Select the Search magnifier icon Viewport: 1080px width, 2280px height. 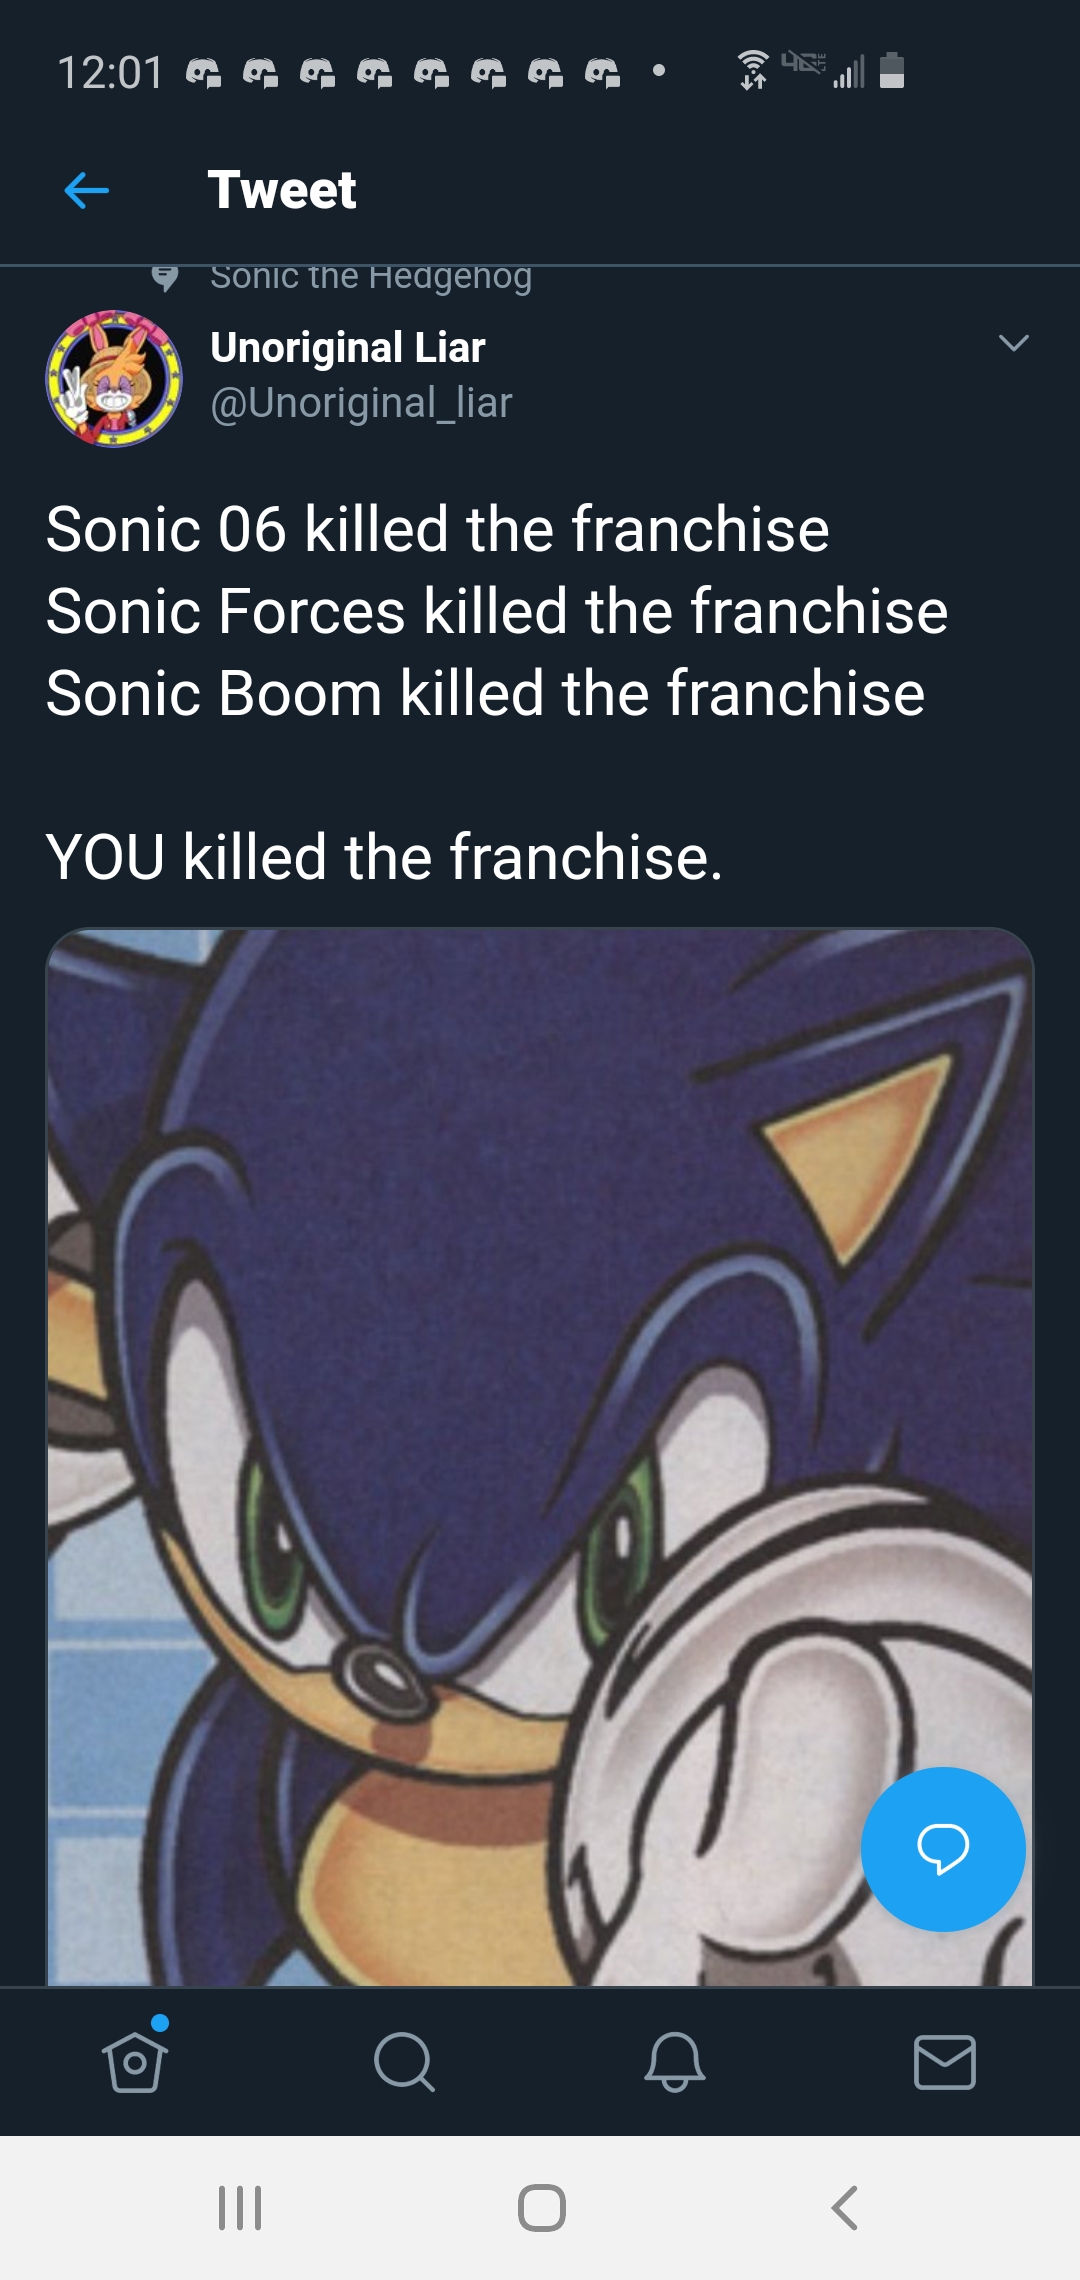pyautogui.click(x=405, y=2065)
